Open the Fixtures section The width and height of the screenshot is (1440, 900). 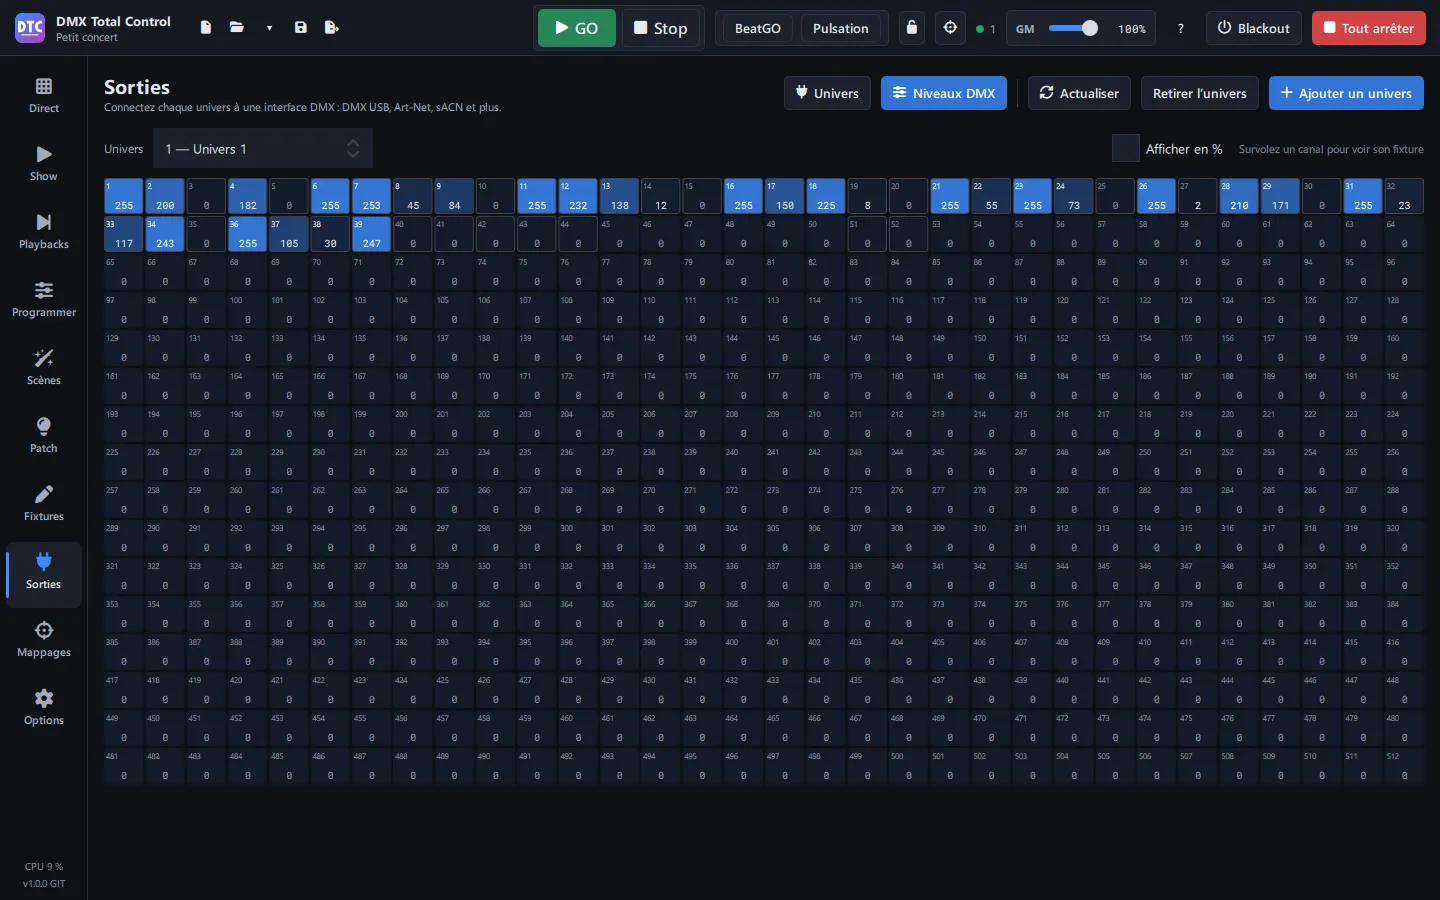click(44, 504)
